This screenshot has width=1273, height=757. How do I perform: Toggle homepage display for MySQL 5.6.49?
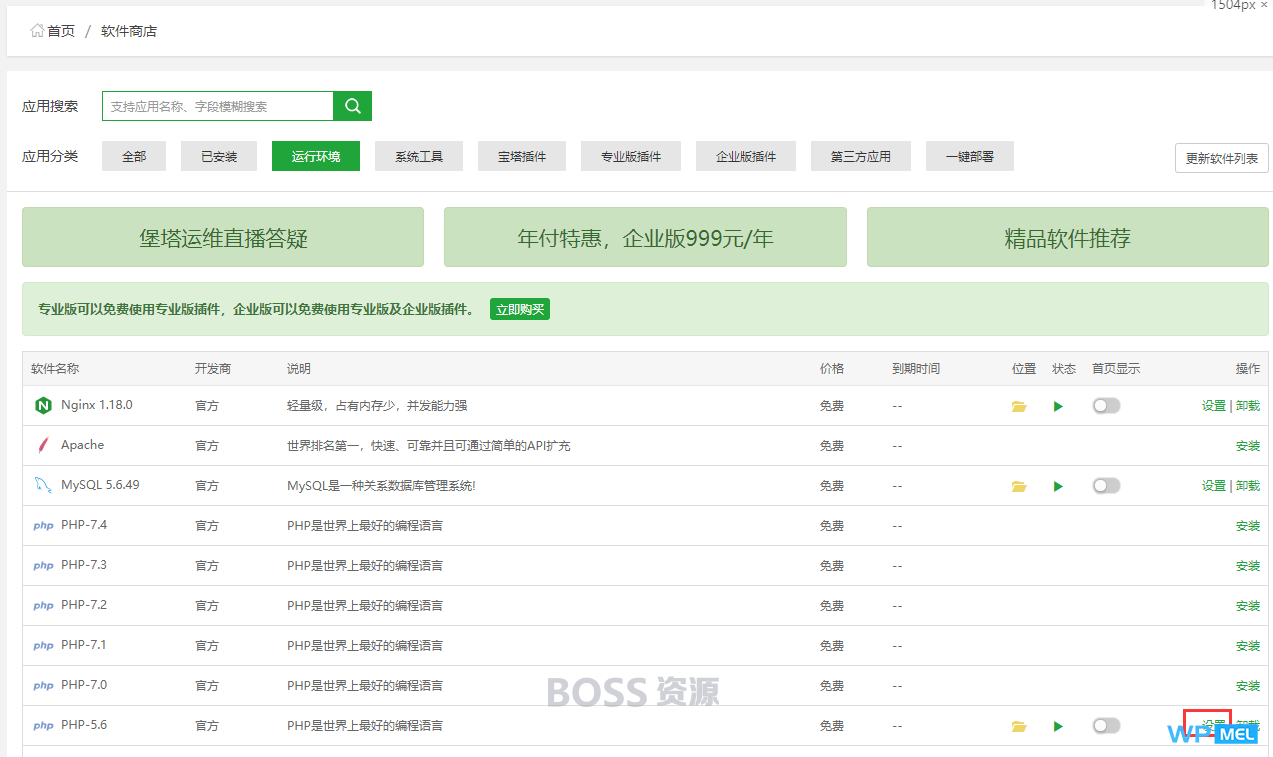click(x=1106, y=486)
